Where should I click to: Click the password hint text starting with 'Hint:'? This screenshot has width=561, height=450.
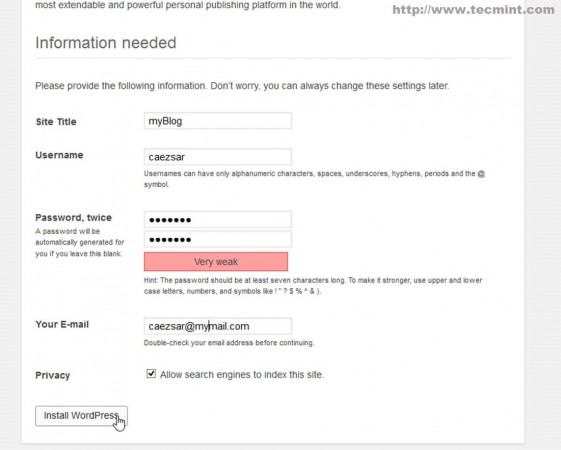pos(313,285)
